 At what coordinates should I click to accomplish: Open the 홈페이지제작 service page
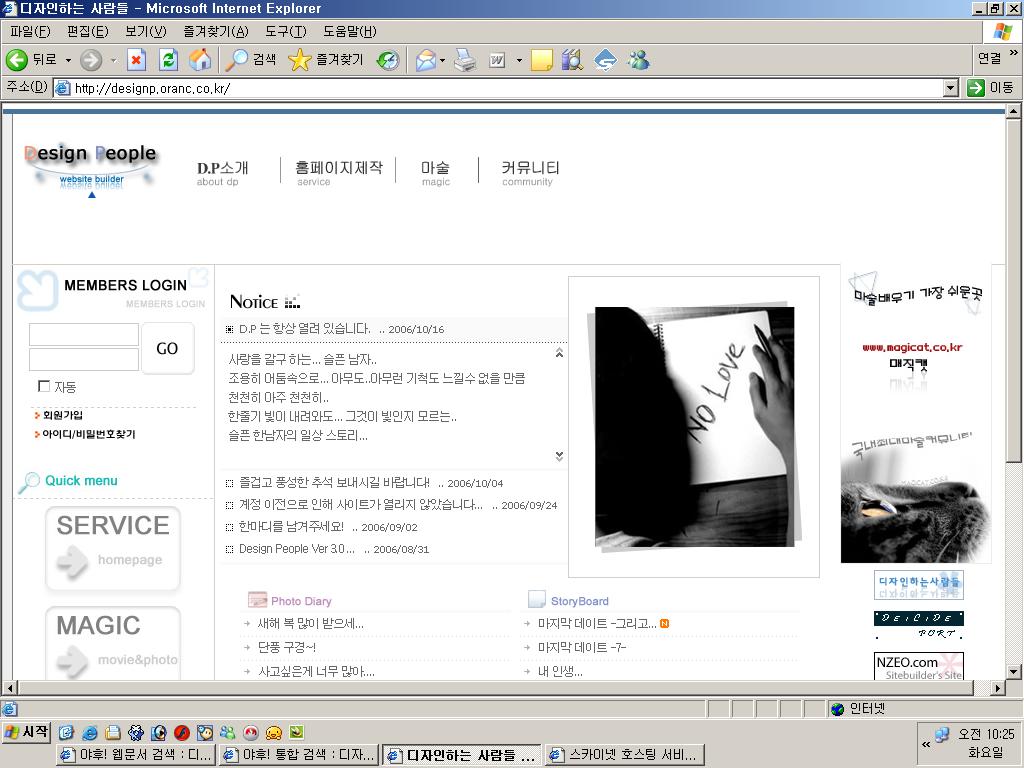point(339,172)
